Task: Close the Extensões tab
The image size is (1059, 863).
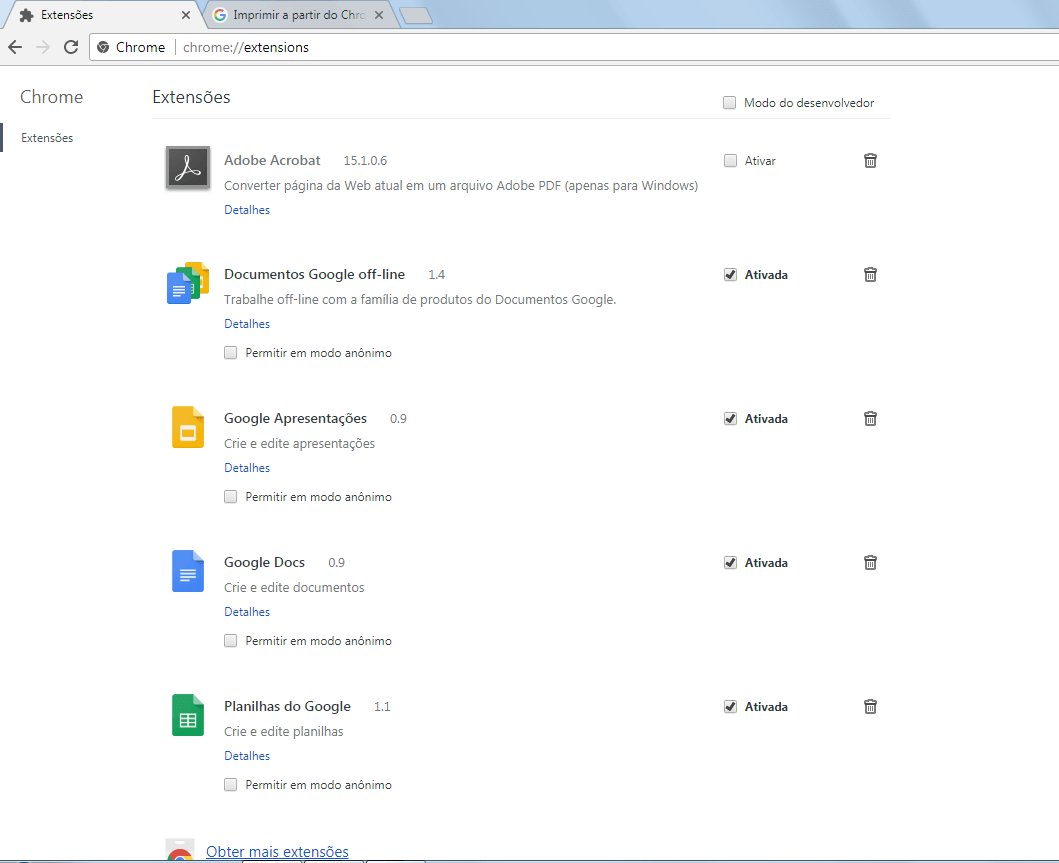Action: (186, 15)
